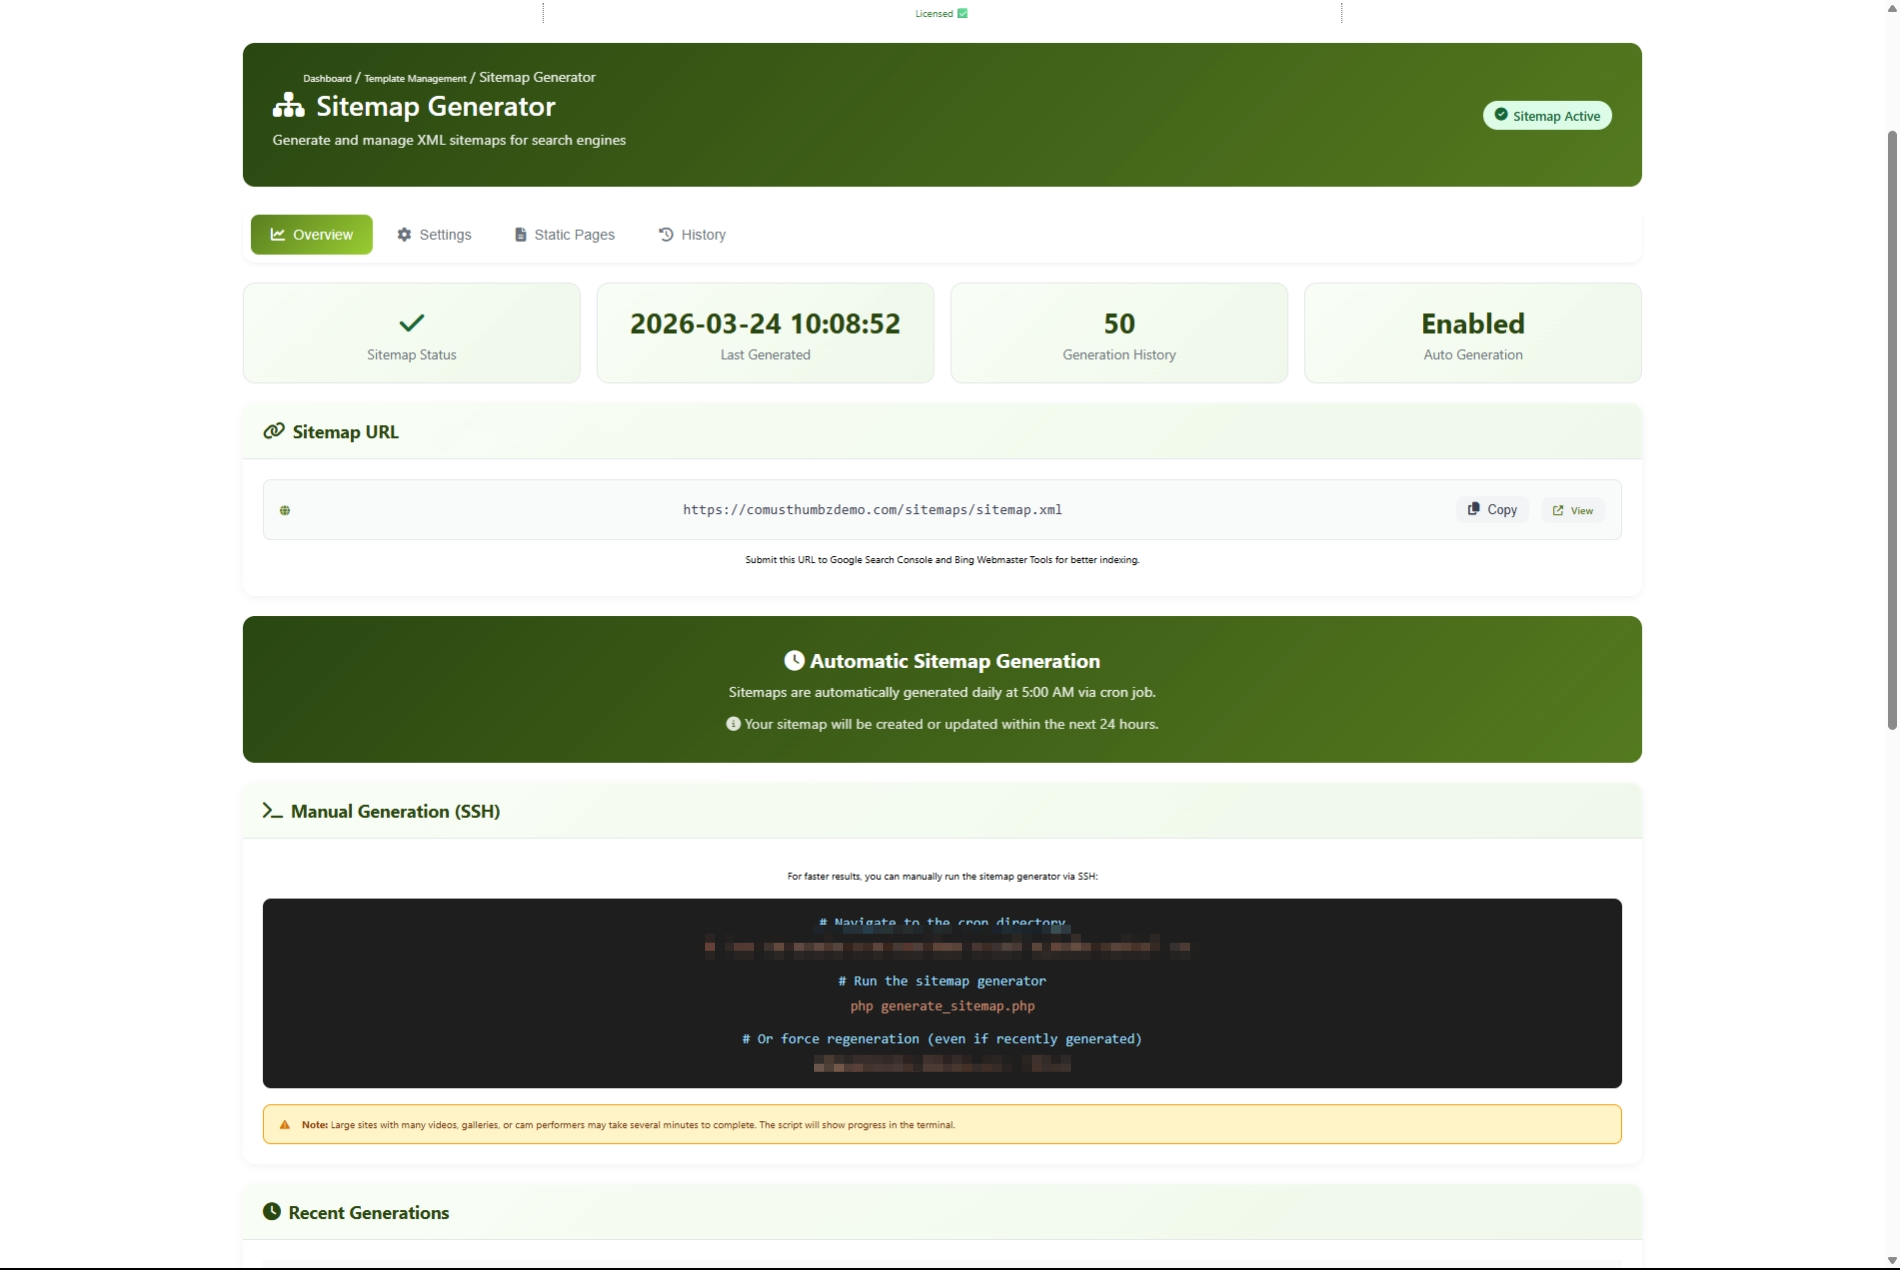Click the page vertical scrollbar

pyautogui.click(x=1891, y=430)
